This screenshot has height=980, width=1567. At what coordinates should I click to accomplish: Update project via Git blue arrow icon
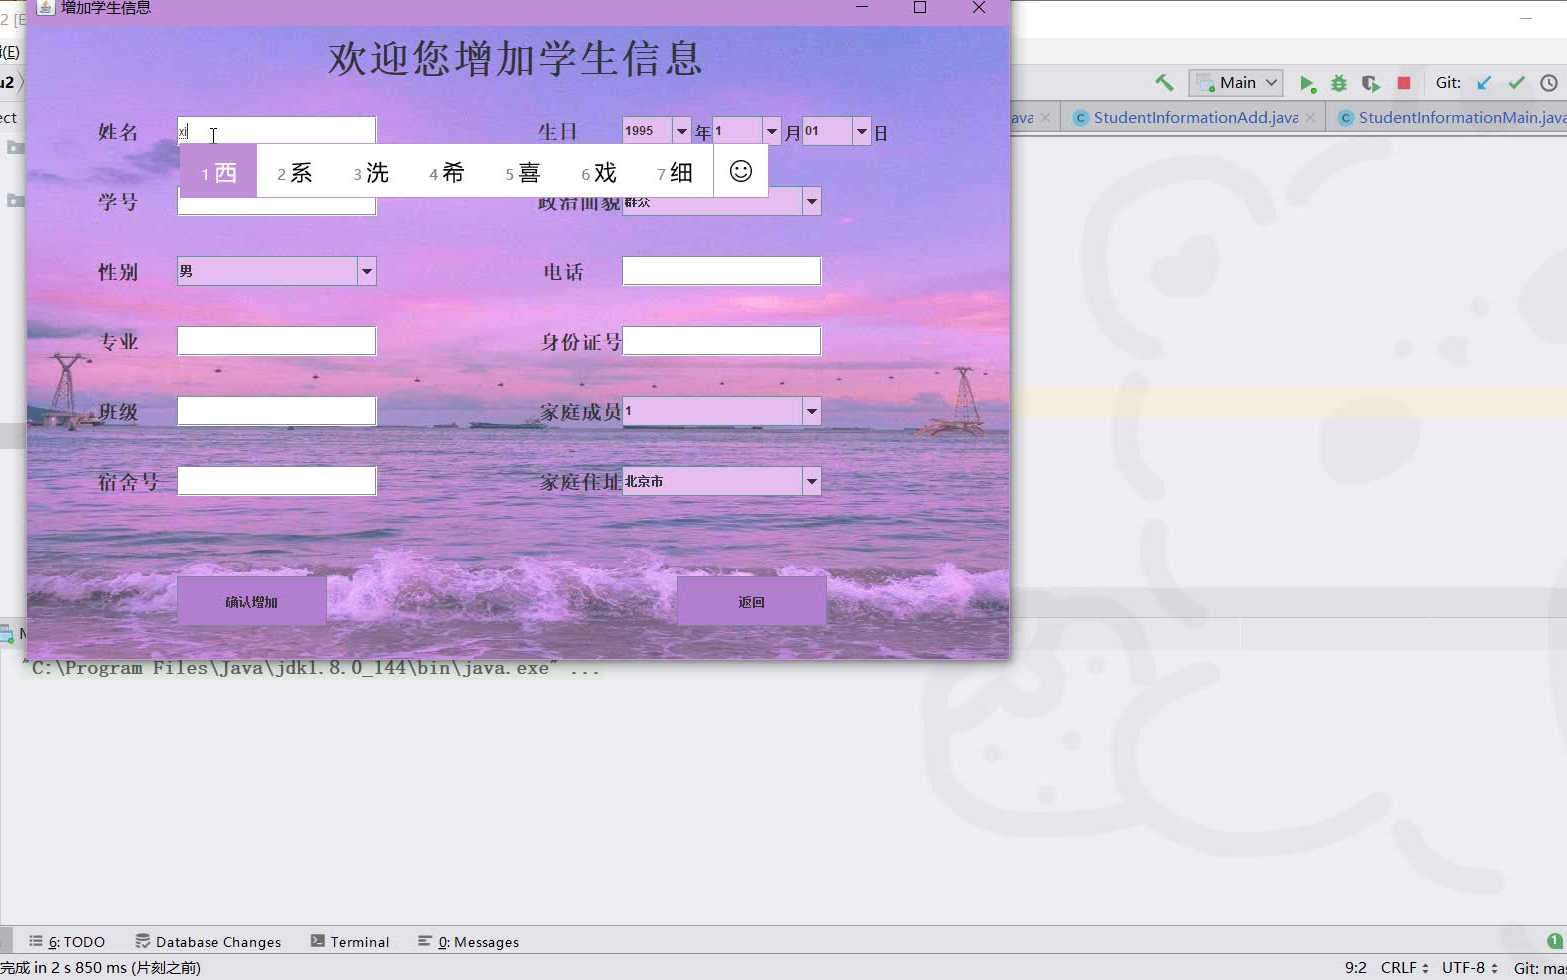coord(1484,83)
